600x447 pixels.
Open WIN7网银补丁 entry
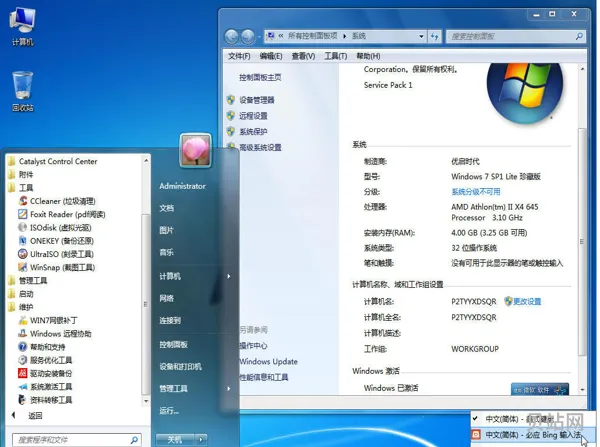[x=48, y=320]
